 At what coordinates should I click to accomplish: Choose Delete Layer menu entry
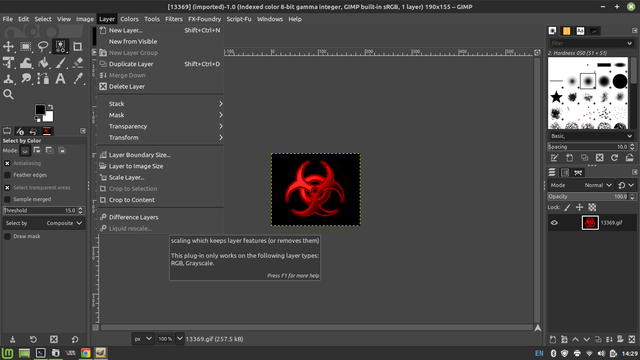point(161,87)
